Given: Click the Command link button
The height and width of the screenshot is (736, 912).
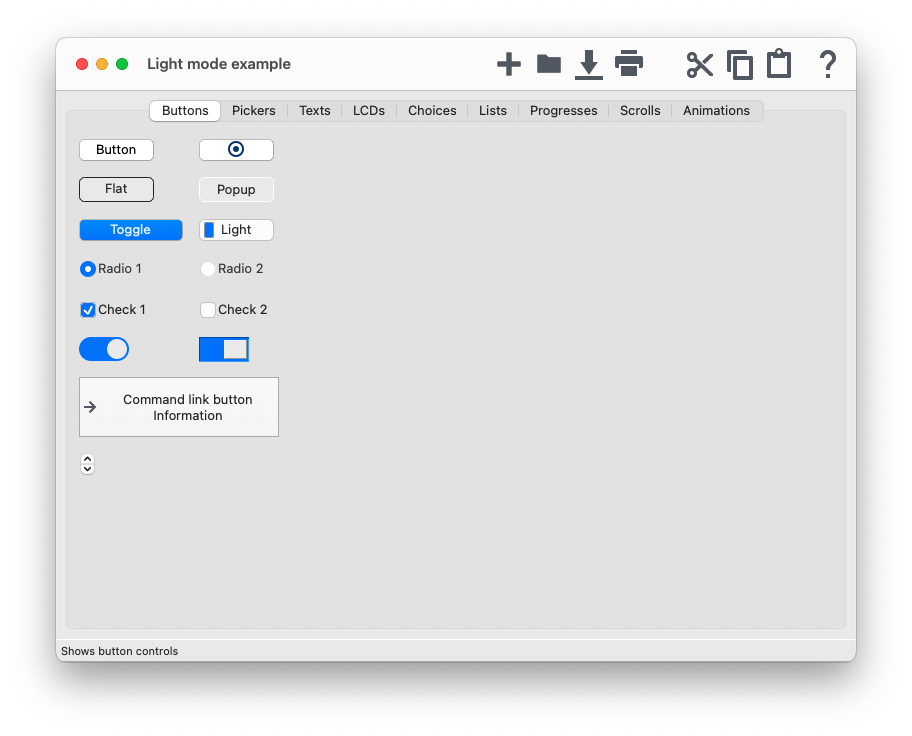Looking at the screenshot, I should (x=179, y=407).
